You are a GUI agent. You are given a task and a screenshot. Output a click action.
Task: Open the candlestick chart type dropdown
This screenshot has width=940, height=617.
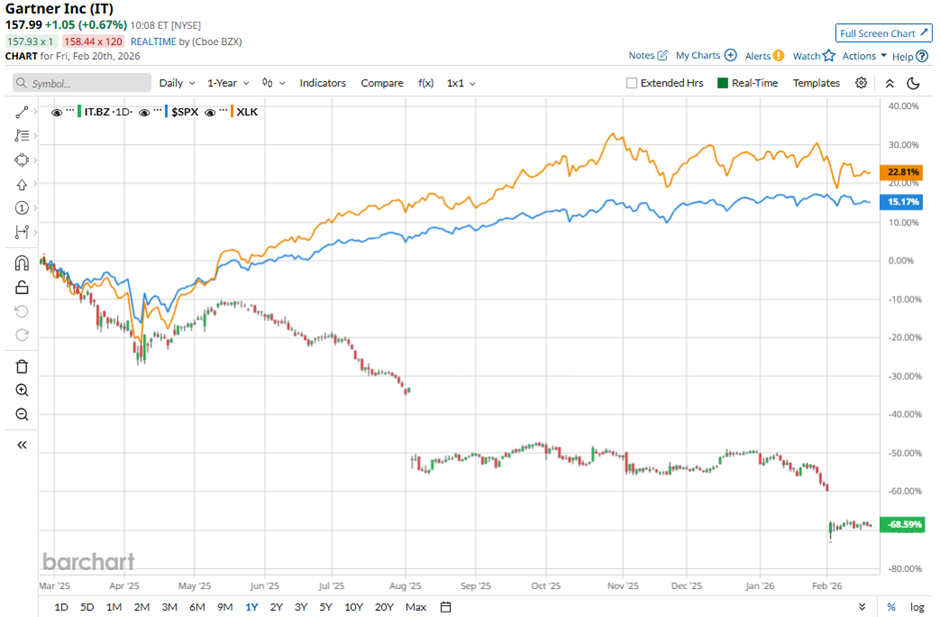point(273,83)
